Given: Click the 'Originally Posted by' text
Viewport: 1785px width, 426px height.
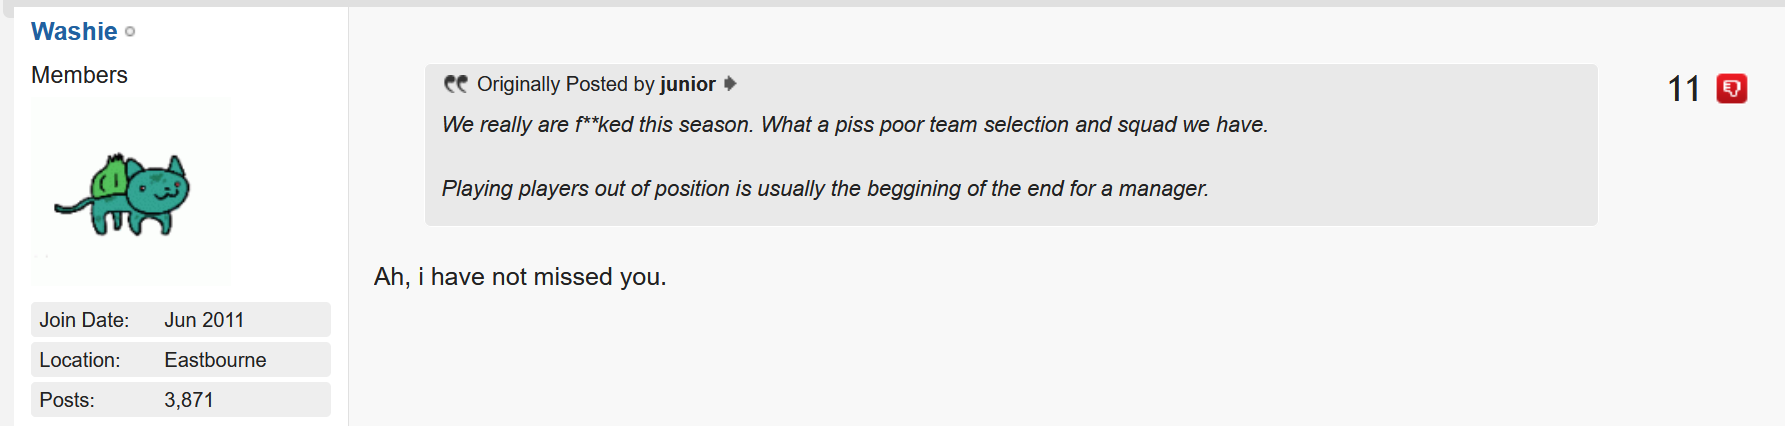Looking at the screenshot, I should click(565, 84).
